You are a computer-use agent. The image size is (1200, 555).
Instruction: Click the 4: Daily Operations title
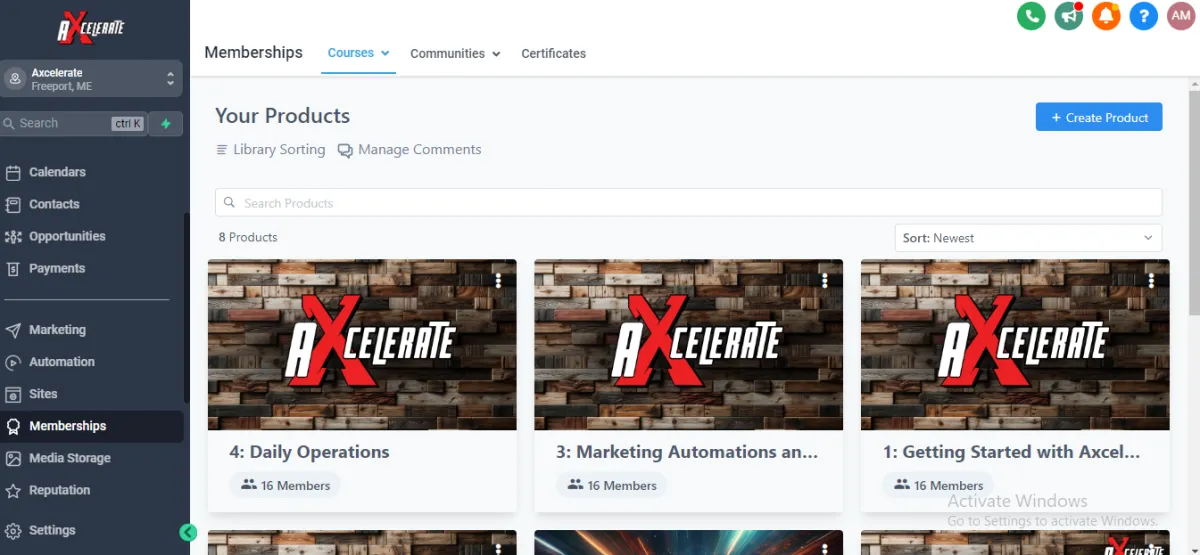tap(309, 452)
